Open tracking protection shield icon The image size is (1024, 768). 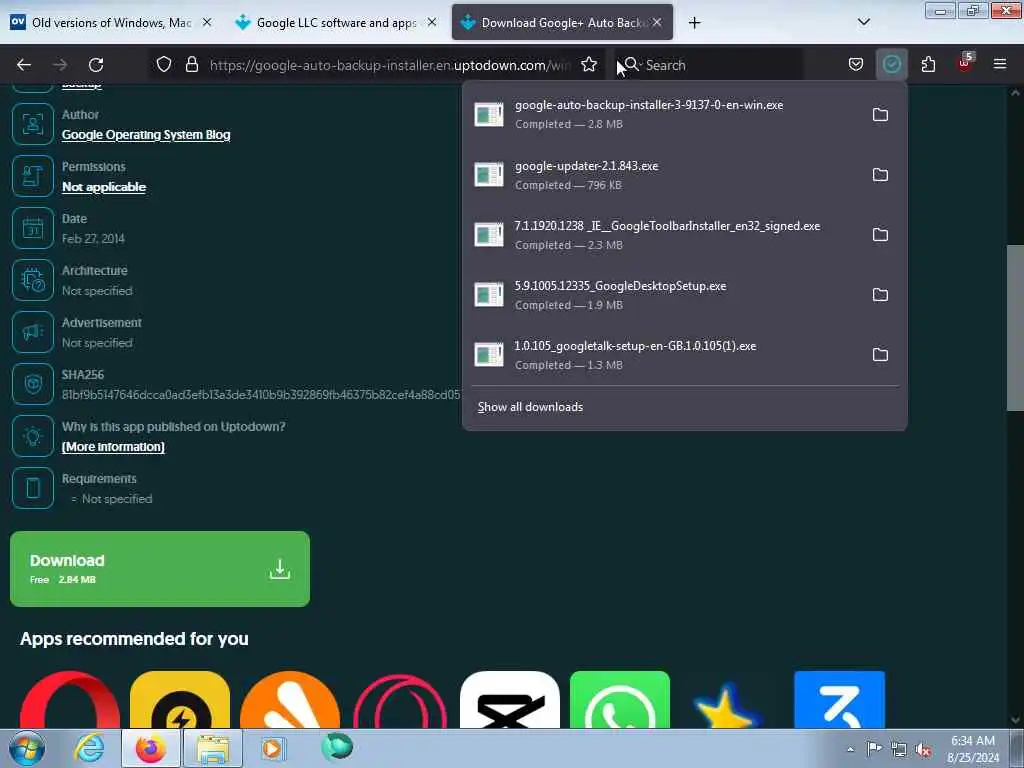[x=164, y=65]
